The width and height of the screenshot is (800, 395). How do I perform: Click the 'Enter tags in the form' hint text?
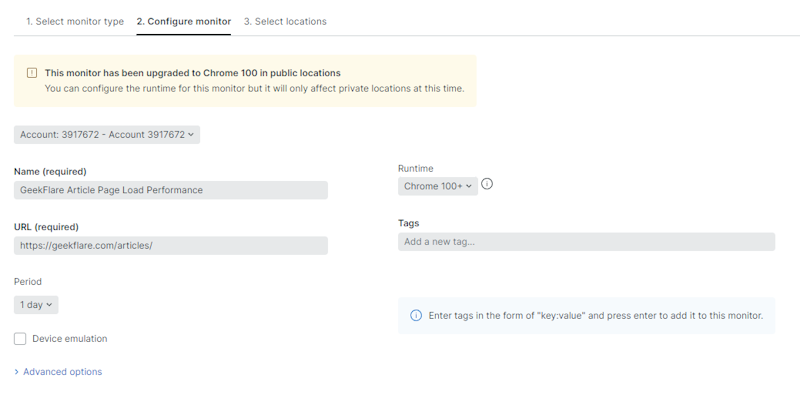coord(596,315)
